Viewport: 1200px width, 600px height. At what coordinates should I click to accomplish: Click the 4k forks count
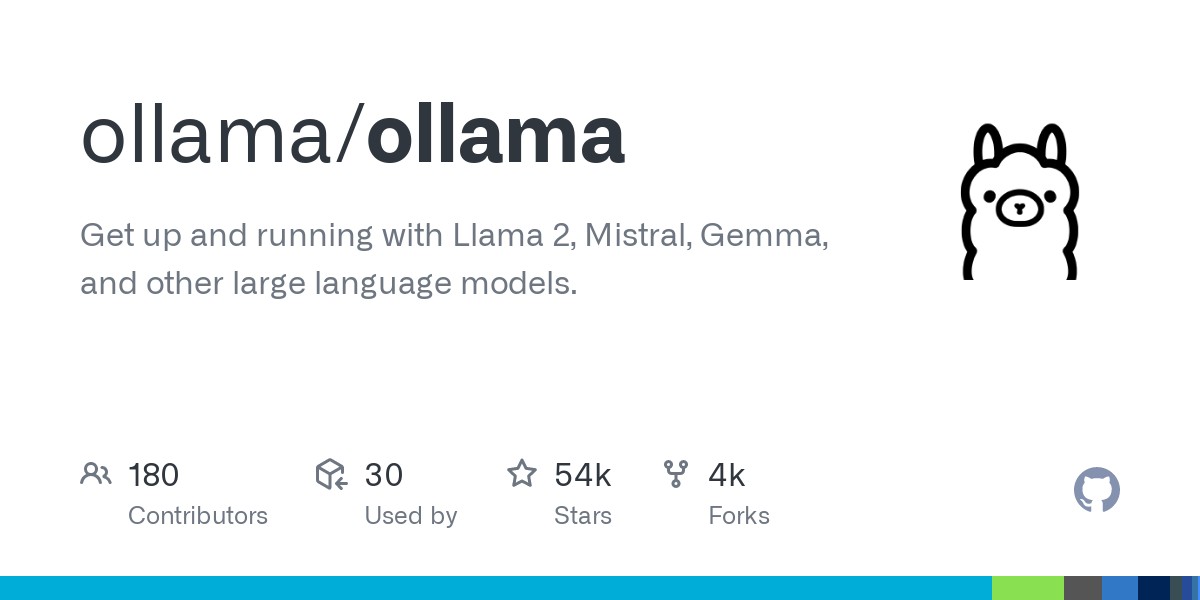[x=727, y=474]
